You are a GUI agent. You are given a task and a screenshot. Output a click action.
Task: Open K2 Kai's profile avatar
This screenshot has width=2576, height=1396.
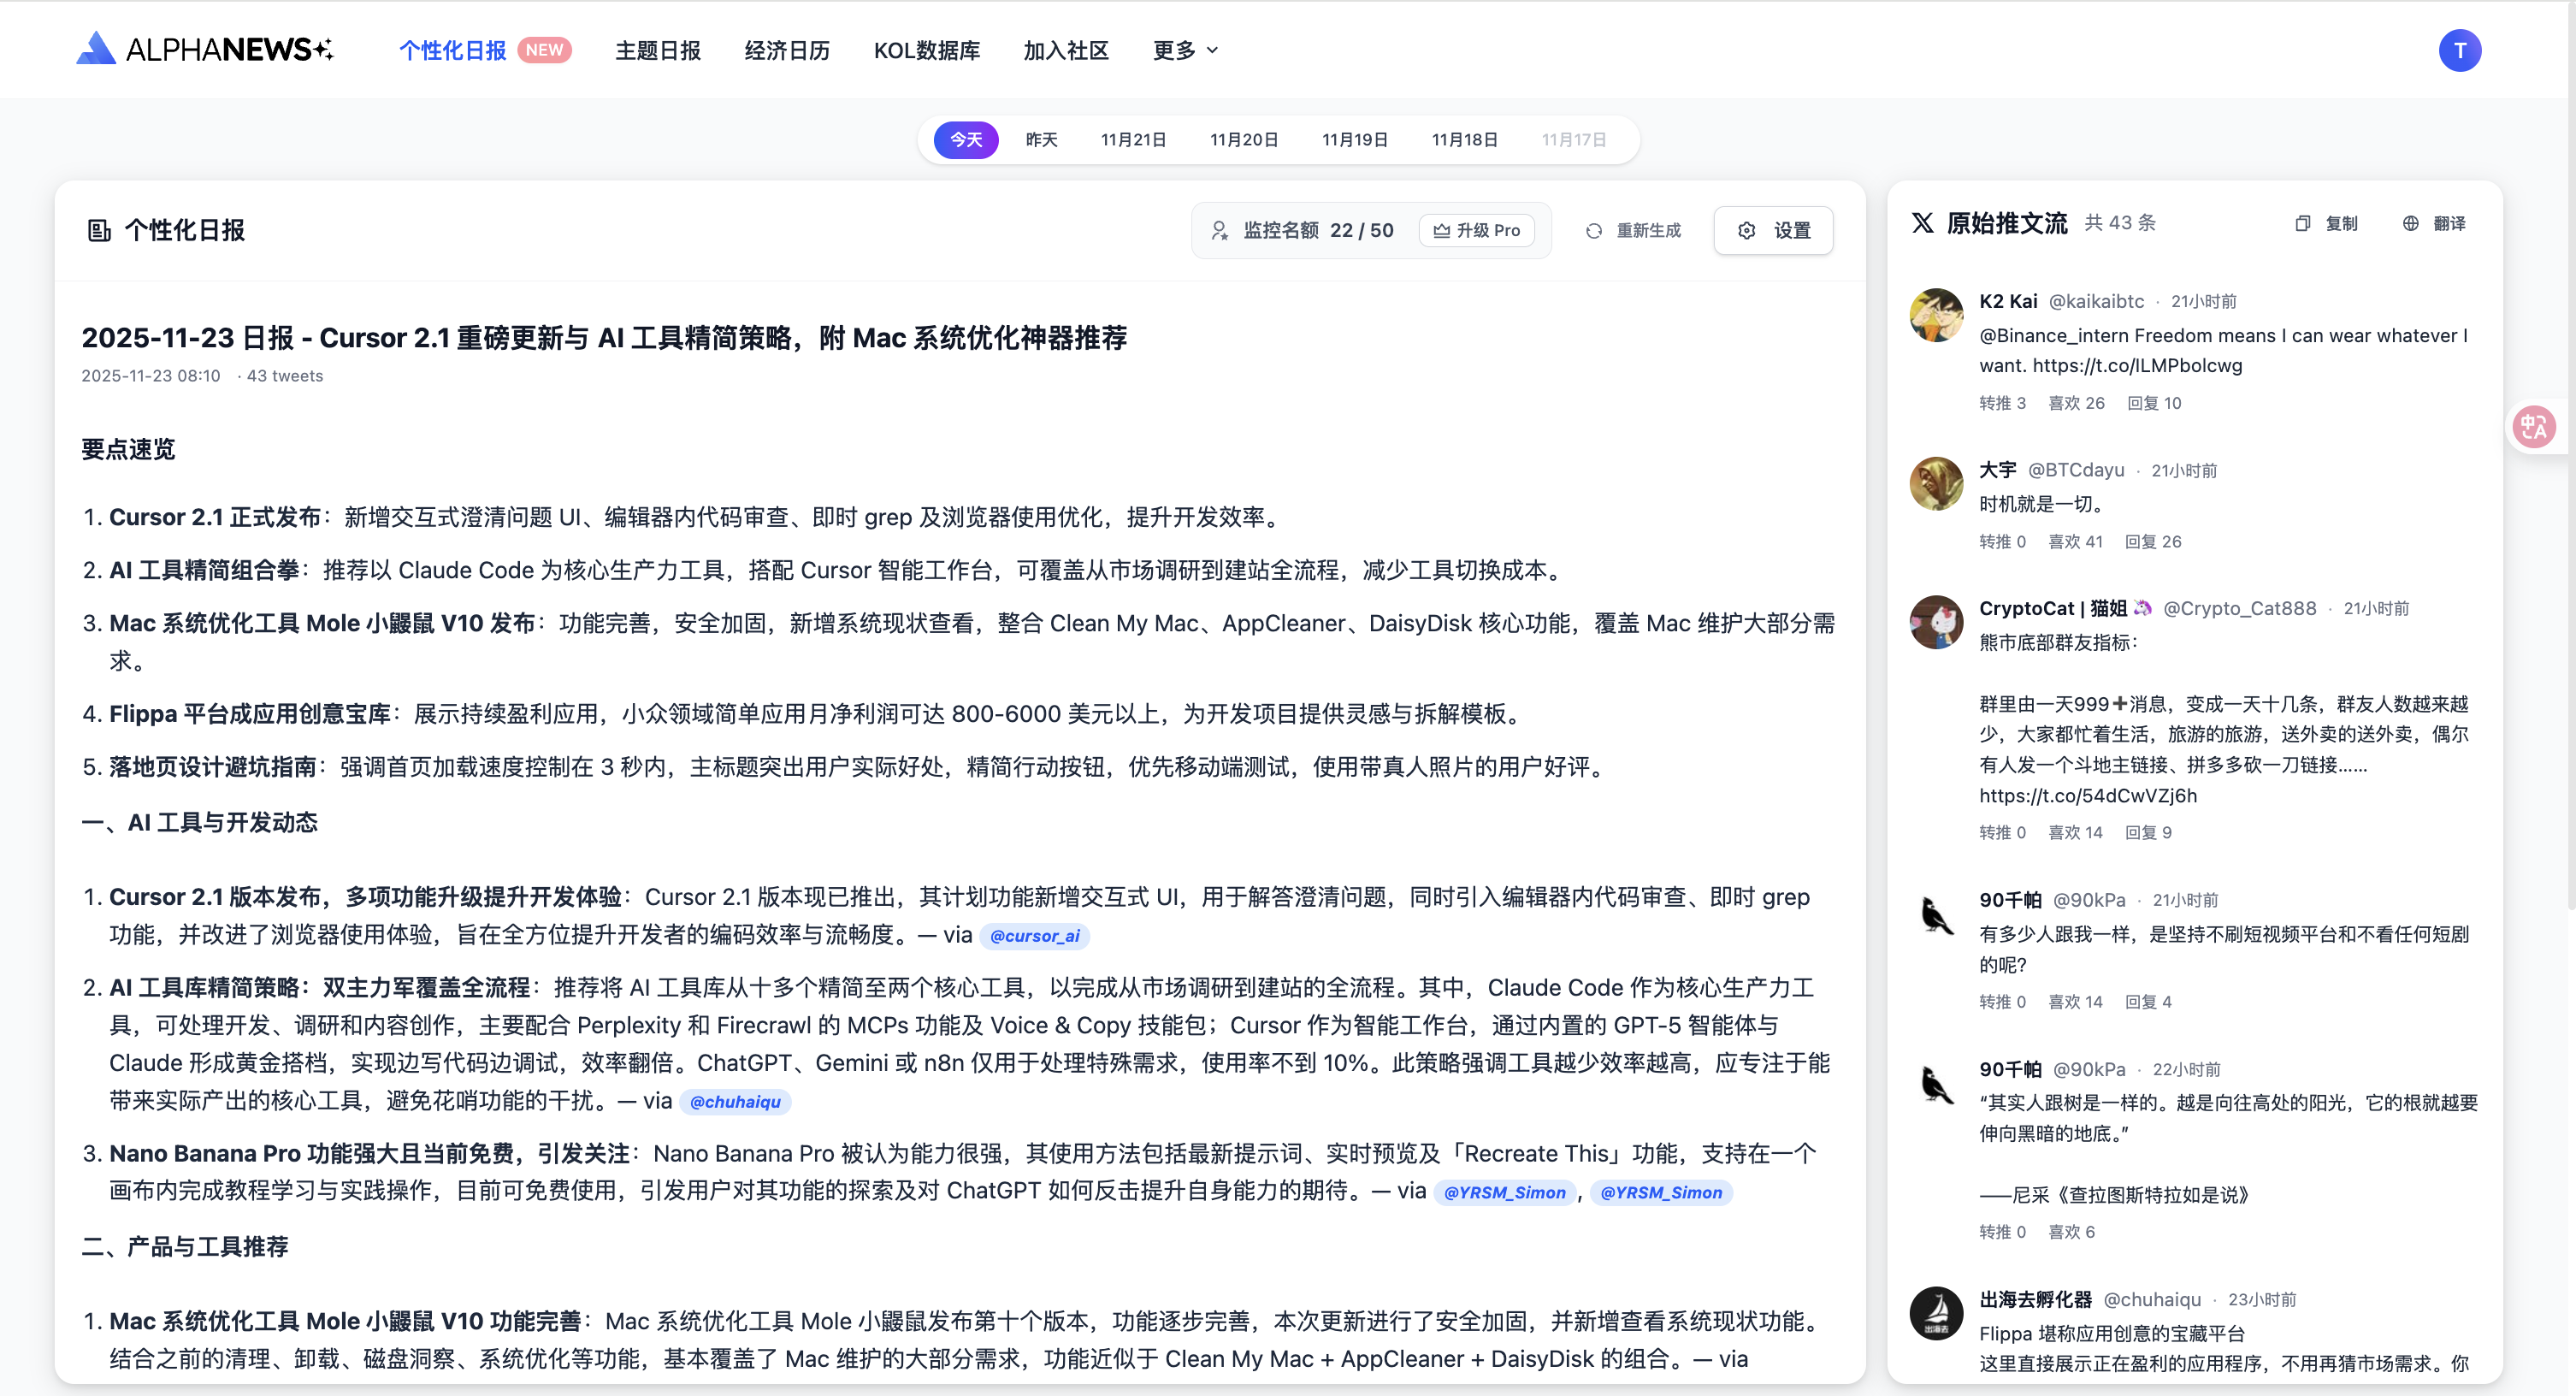tap(1936, 315)
